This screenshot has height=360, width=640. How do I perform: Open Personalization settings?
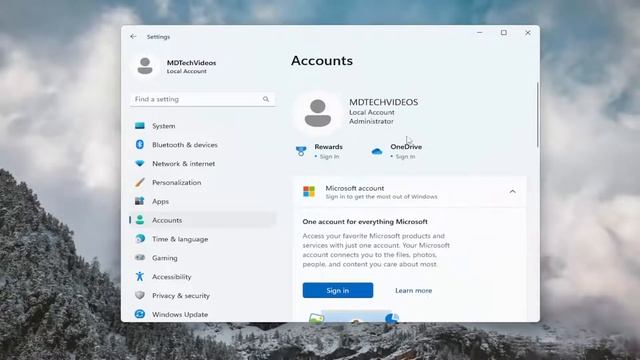[202, 182]
